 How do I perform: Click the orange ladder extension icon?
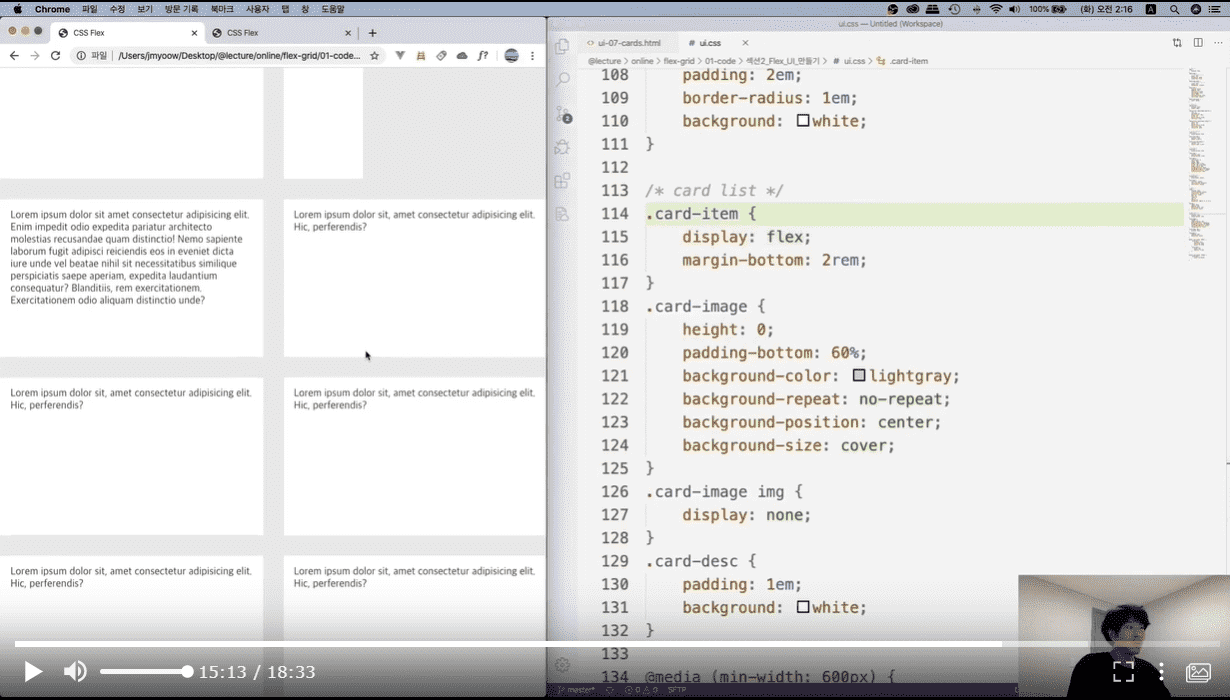click(x=421, y=56)
